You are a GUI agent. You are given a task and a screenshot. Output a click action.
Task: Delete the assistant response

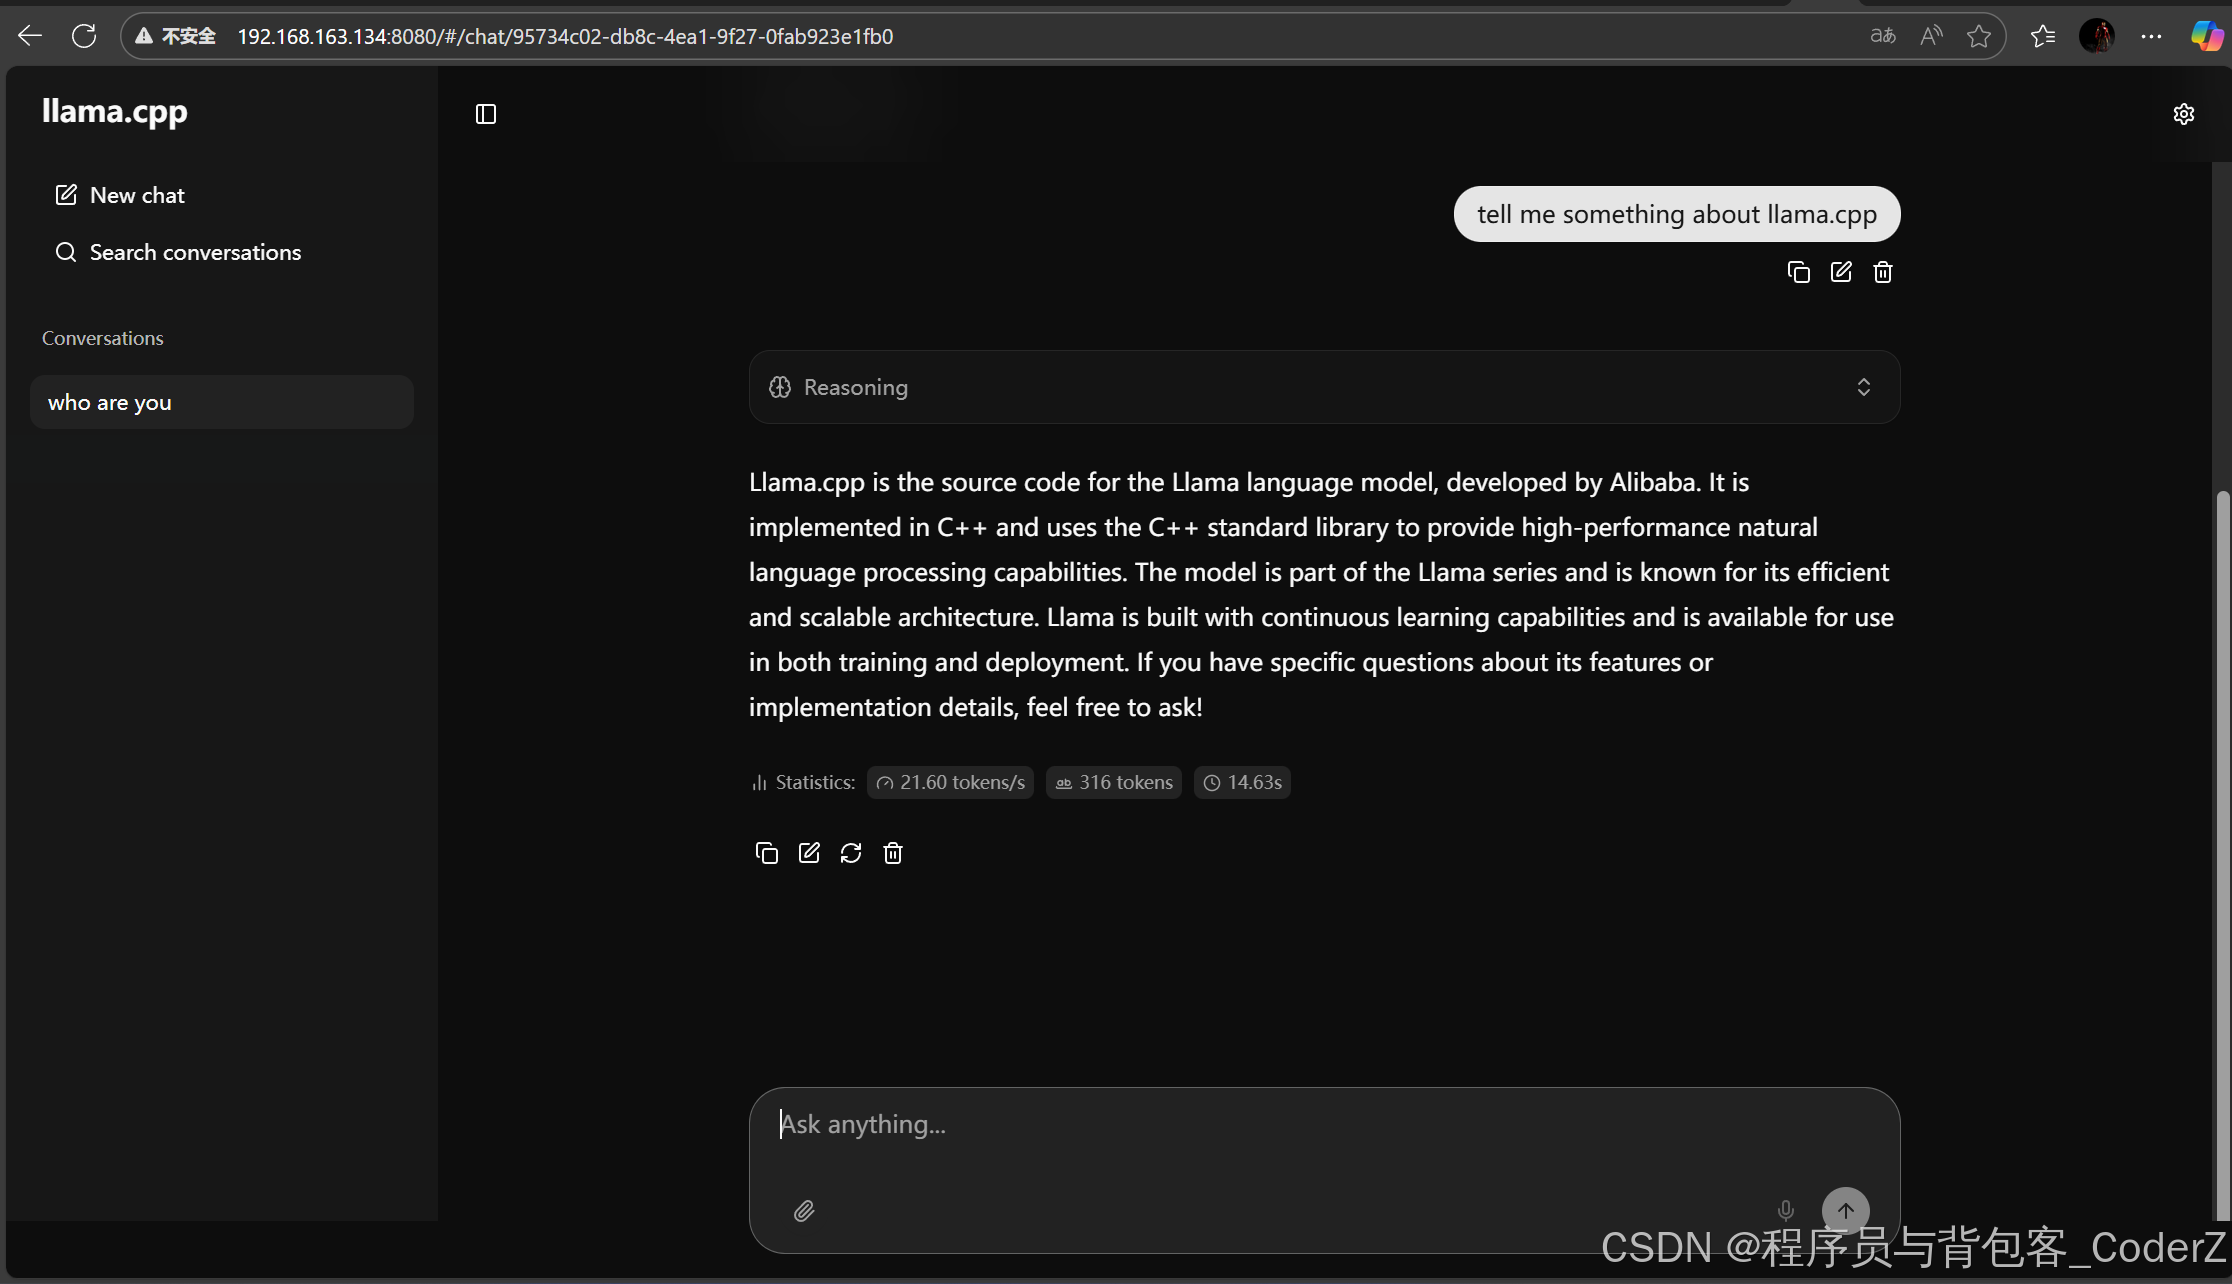pos(893,853)
